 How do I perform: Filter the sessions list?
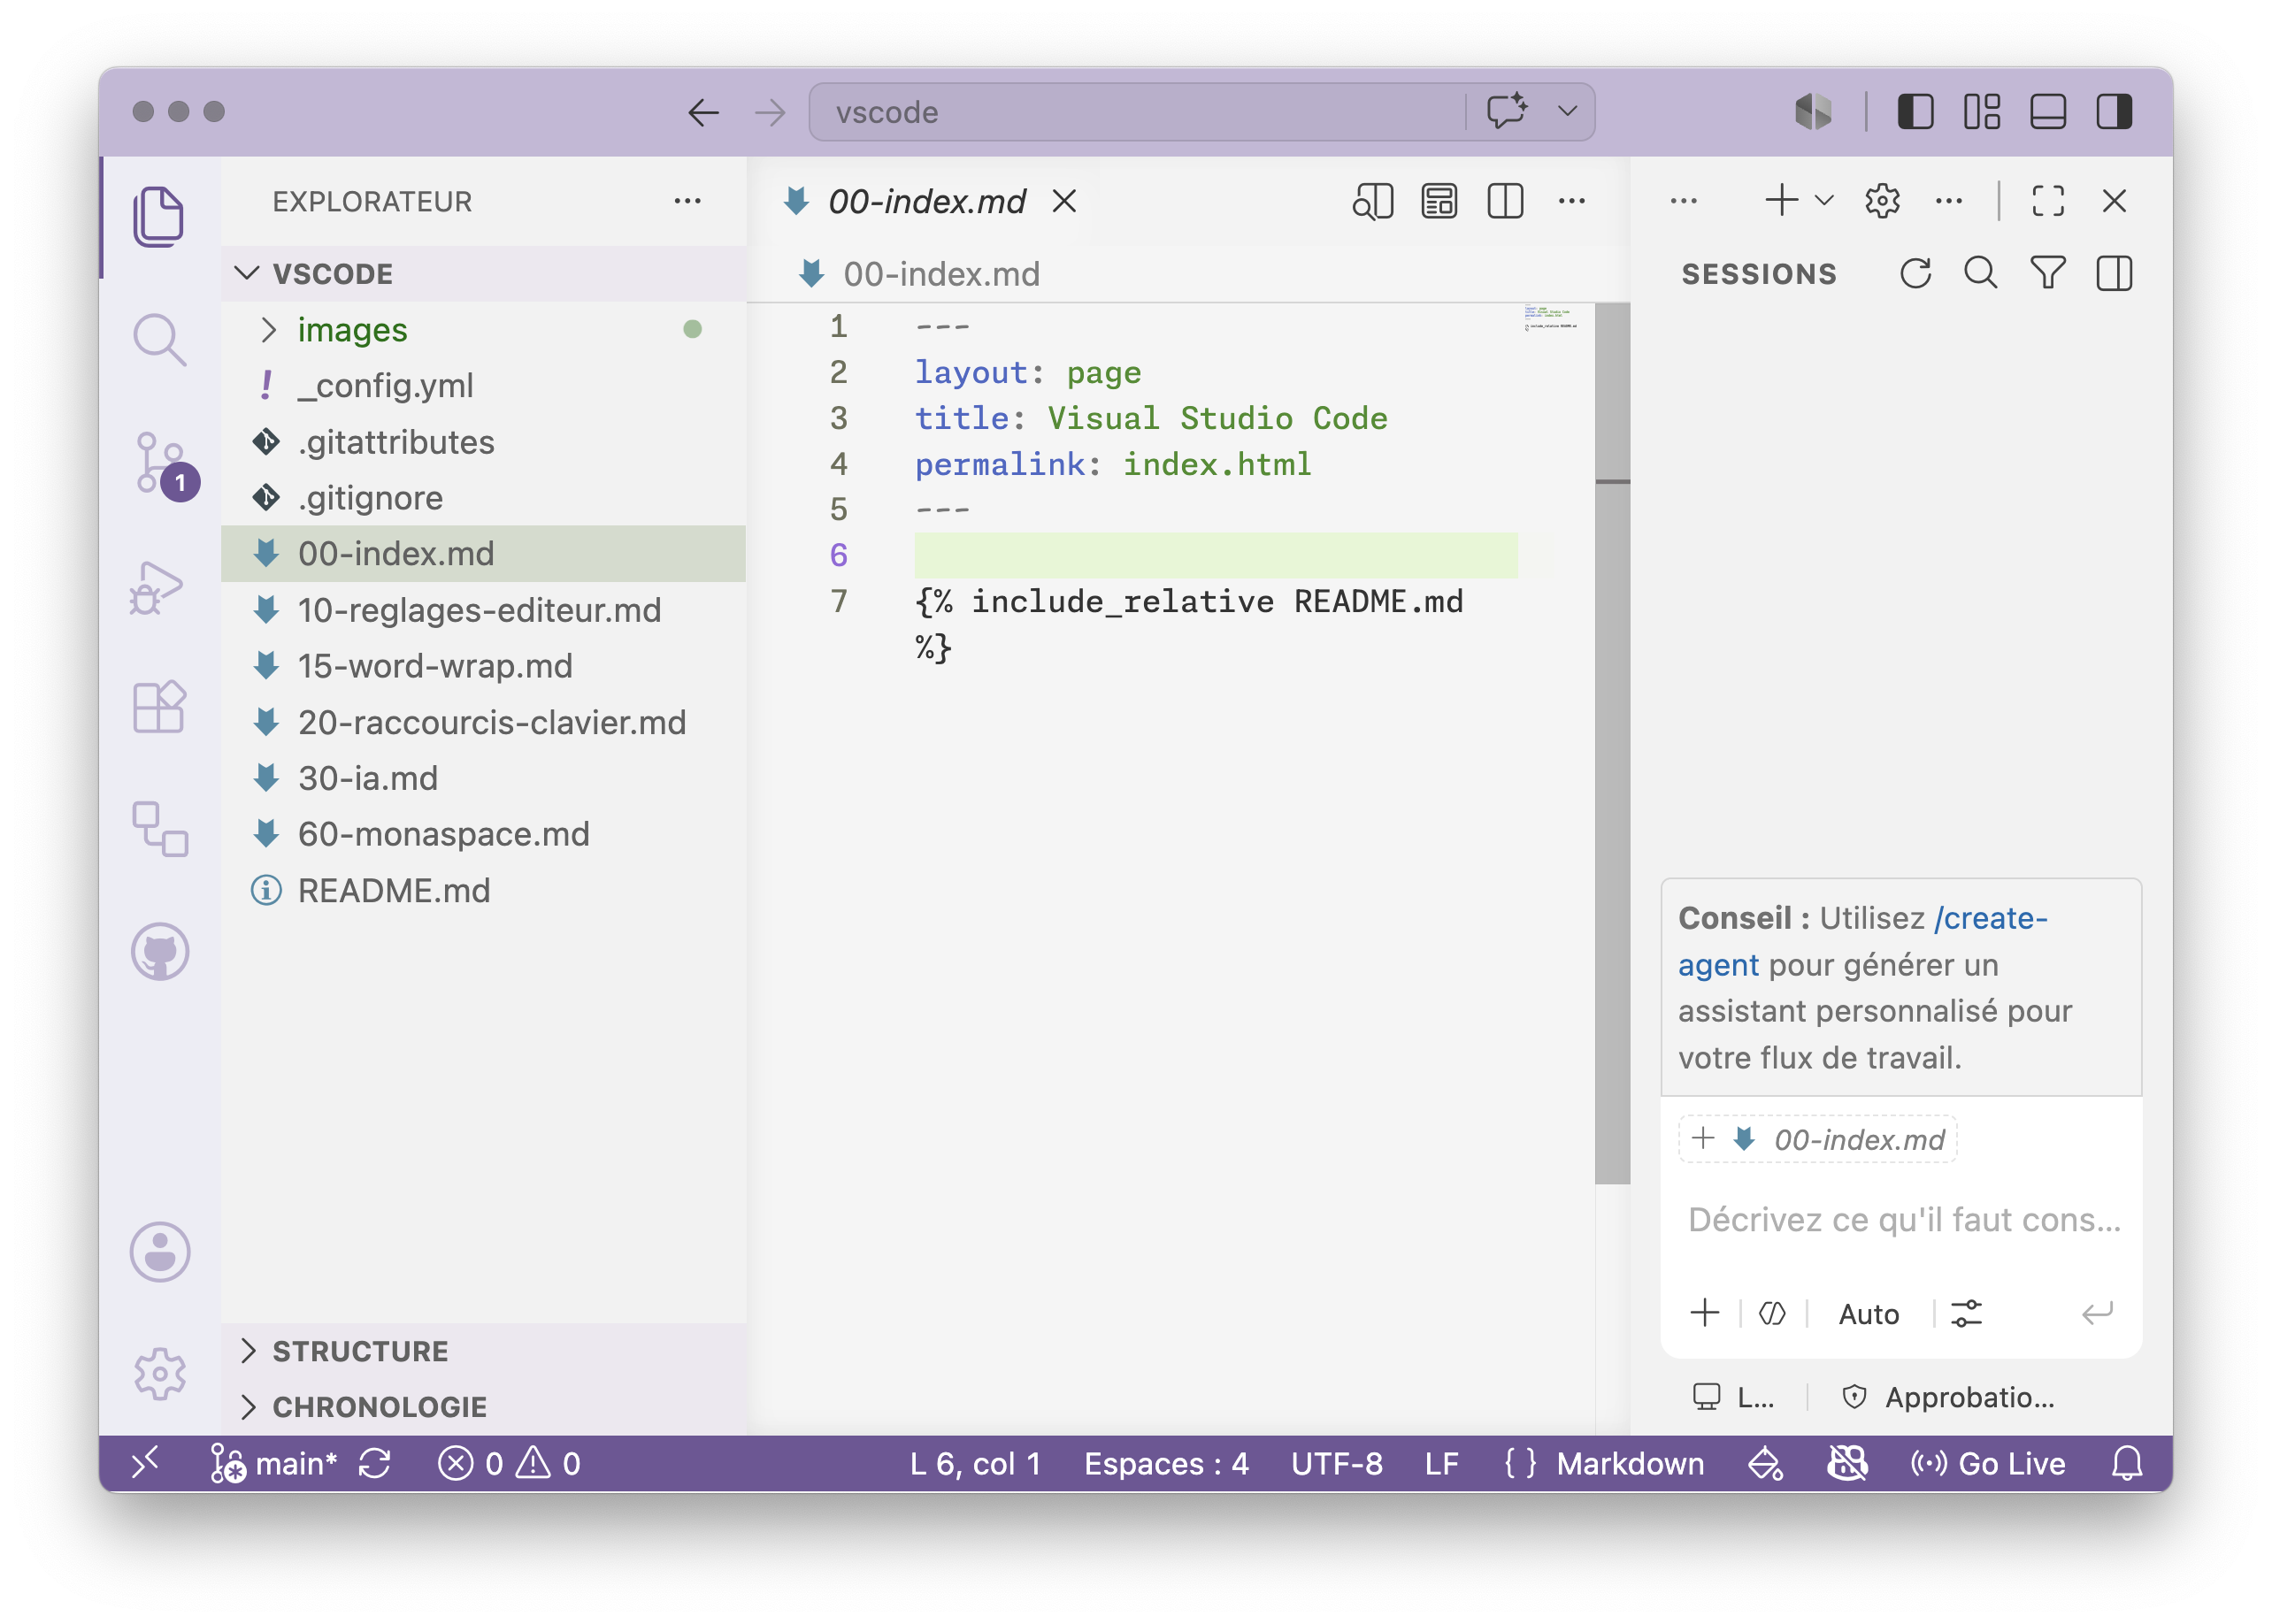pyautogui.click(x=2047, y=273)
